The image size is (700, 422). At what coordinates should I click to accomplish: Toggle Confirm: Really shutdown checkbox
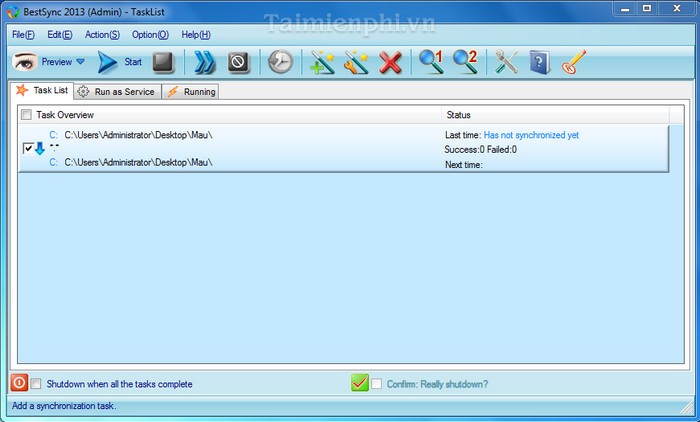point(376,384)
